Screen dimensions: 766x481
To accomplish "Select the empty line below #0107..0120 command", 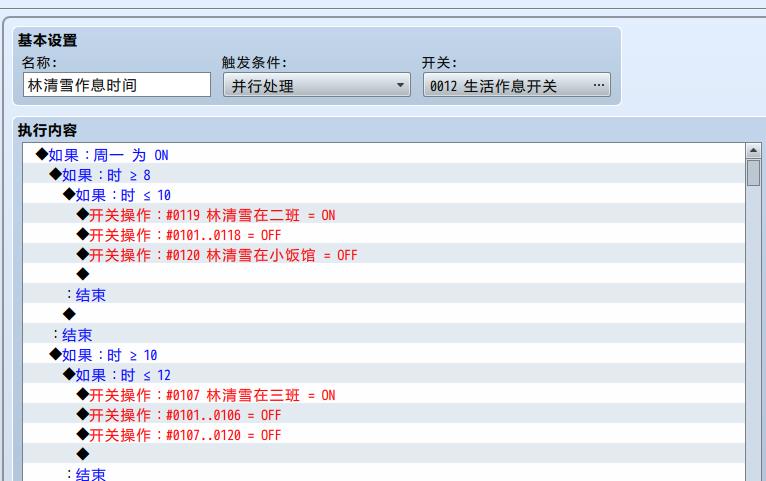I will pyautogui.click(x=383, y=455).
